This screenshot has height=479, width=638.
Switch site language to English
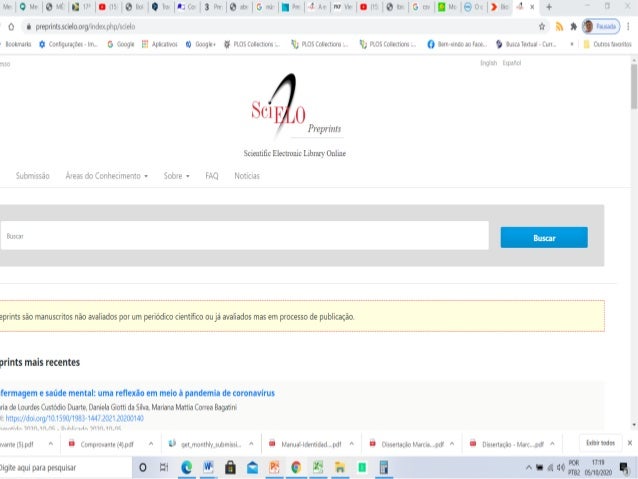click(488, 63)
